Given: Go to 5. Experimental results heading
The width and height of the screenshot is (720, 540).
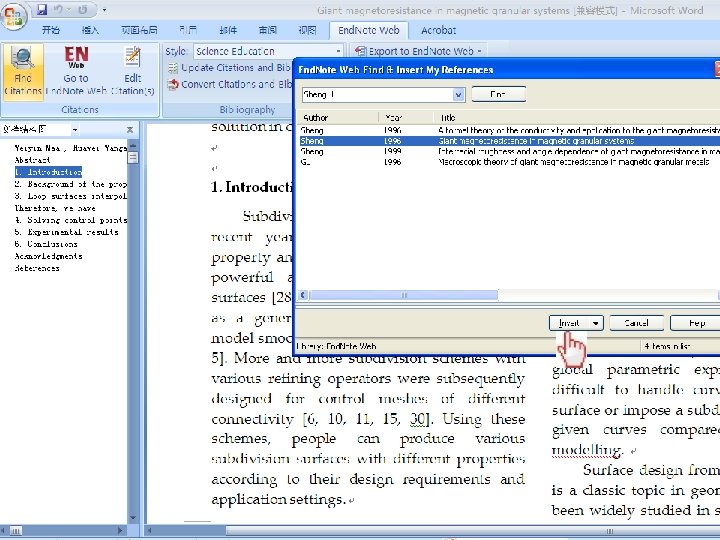Looking at the screenshot, I should [66, 232].
